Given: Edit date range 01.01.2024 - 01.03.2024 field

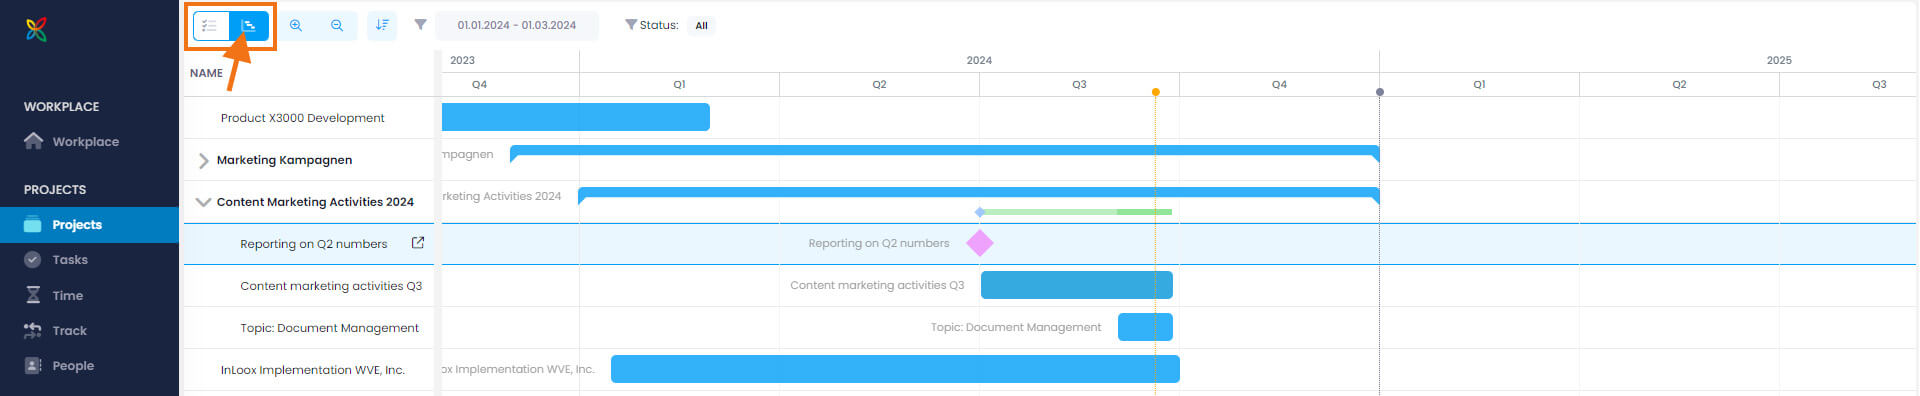Looking at the screenshot, I should point(517,25).
